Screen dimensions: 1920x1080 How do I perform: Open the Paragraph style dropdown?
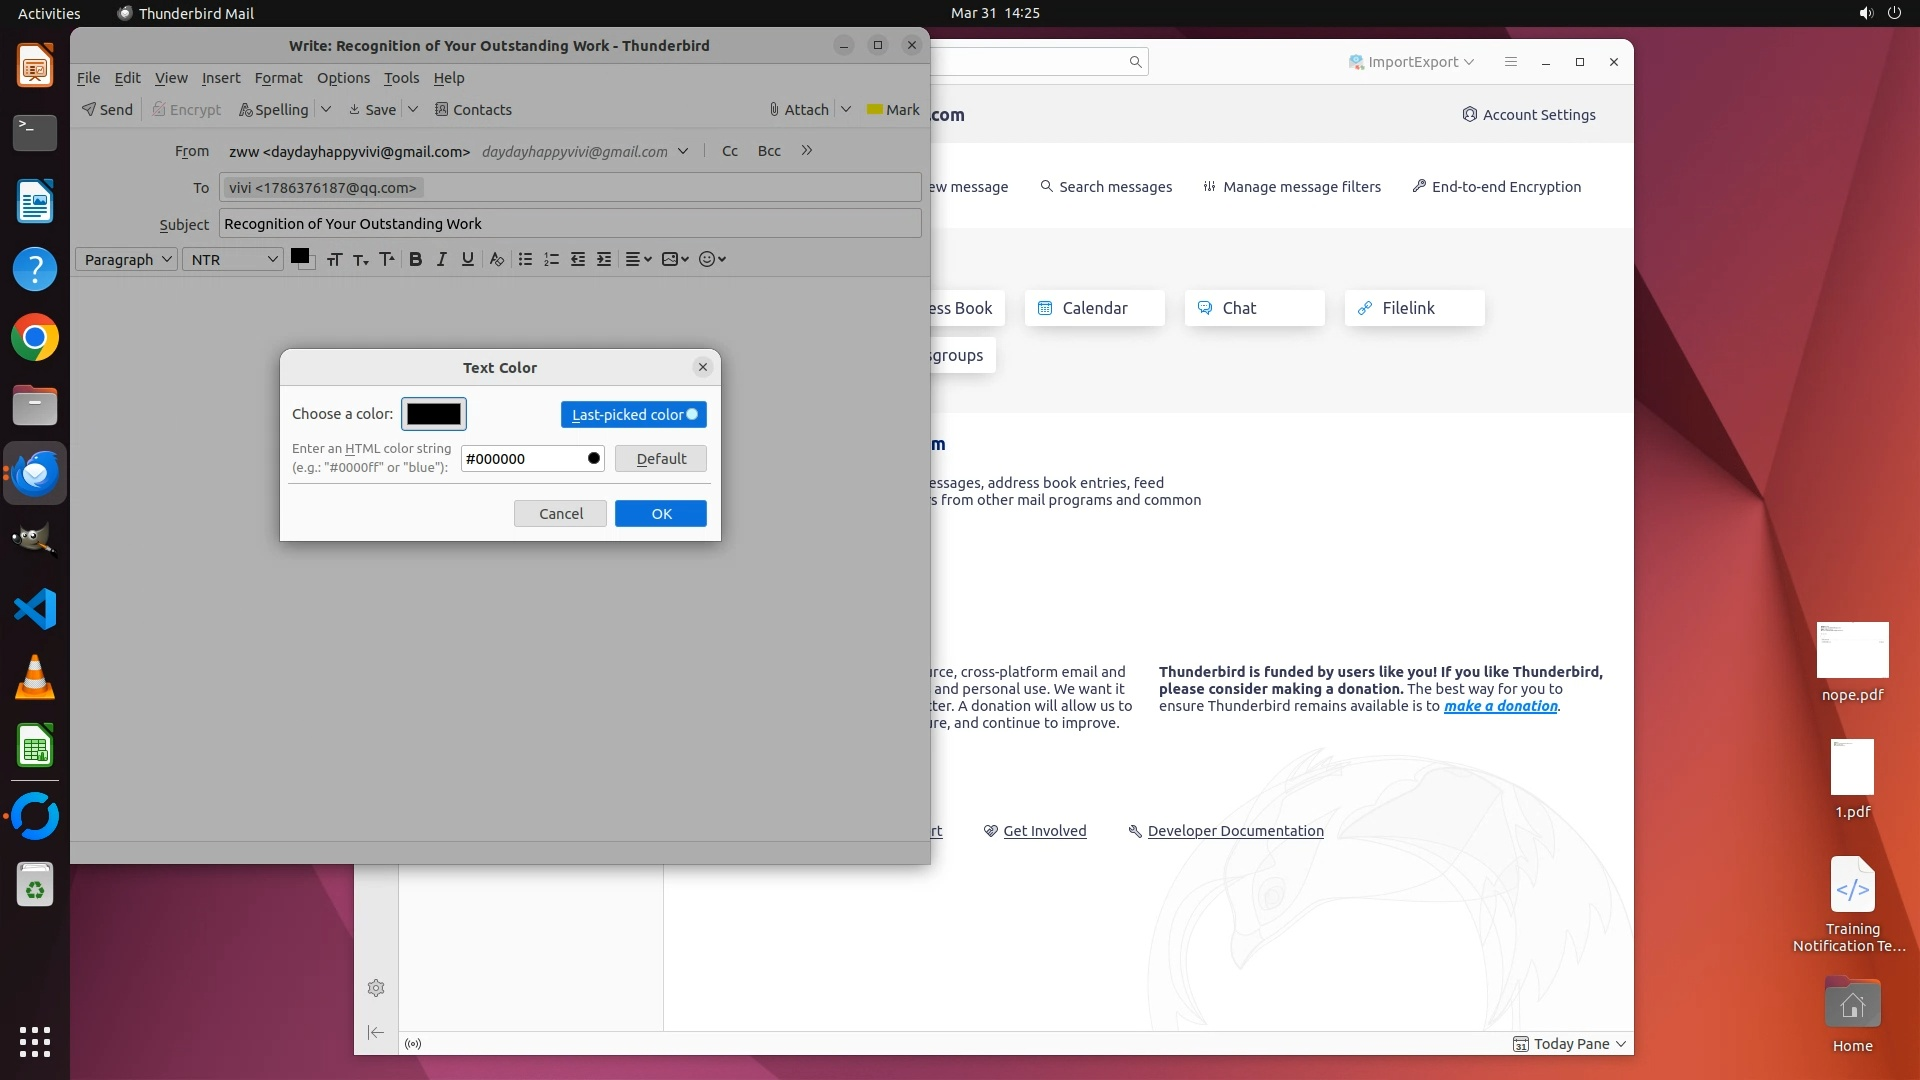pos(127,259)
